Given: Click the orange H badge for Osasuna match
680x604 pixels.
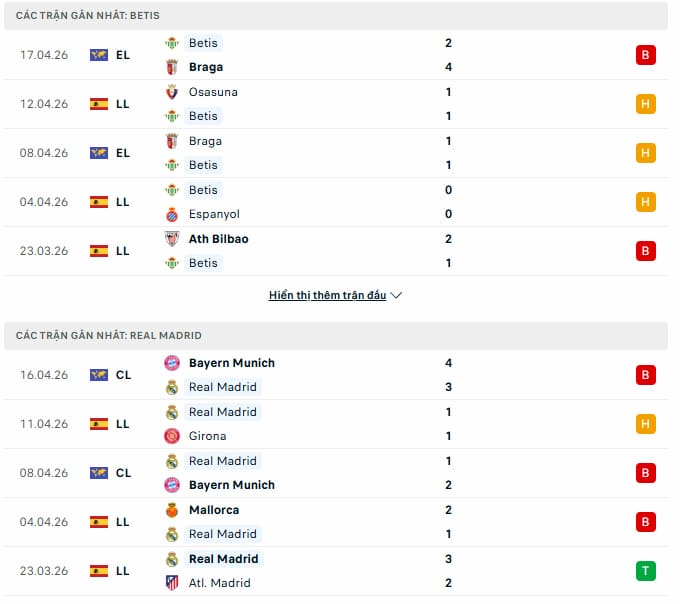Looking at the screenshot, I should (x=645, y=104).
